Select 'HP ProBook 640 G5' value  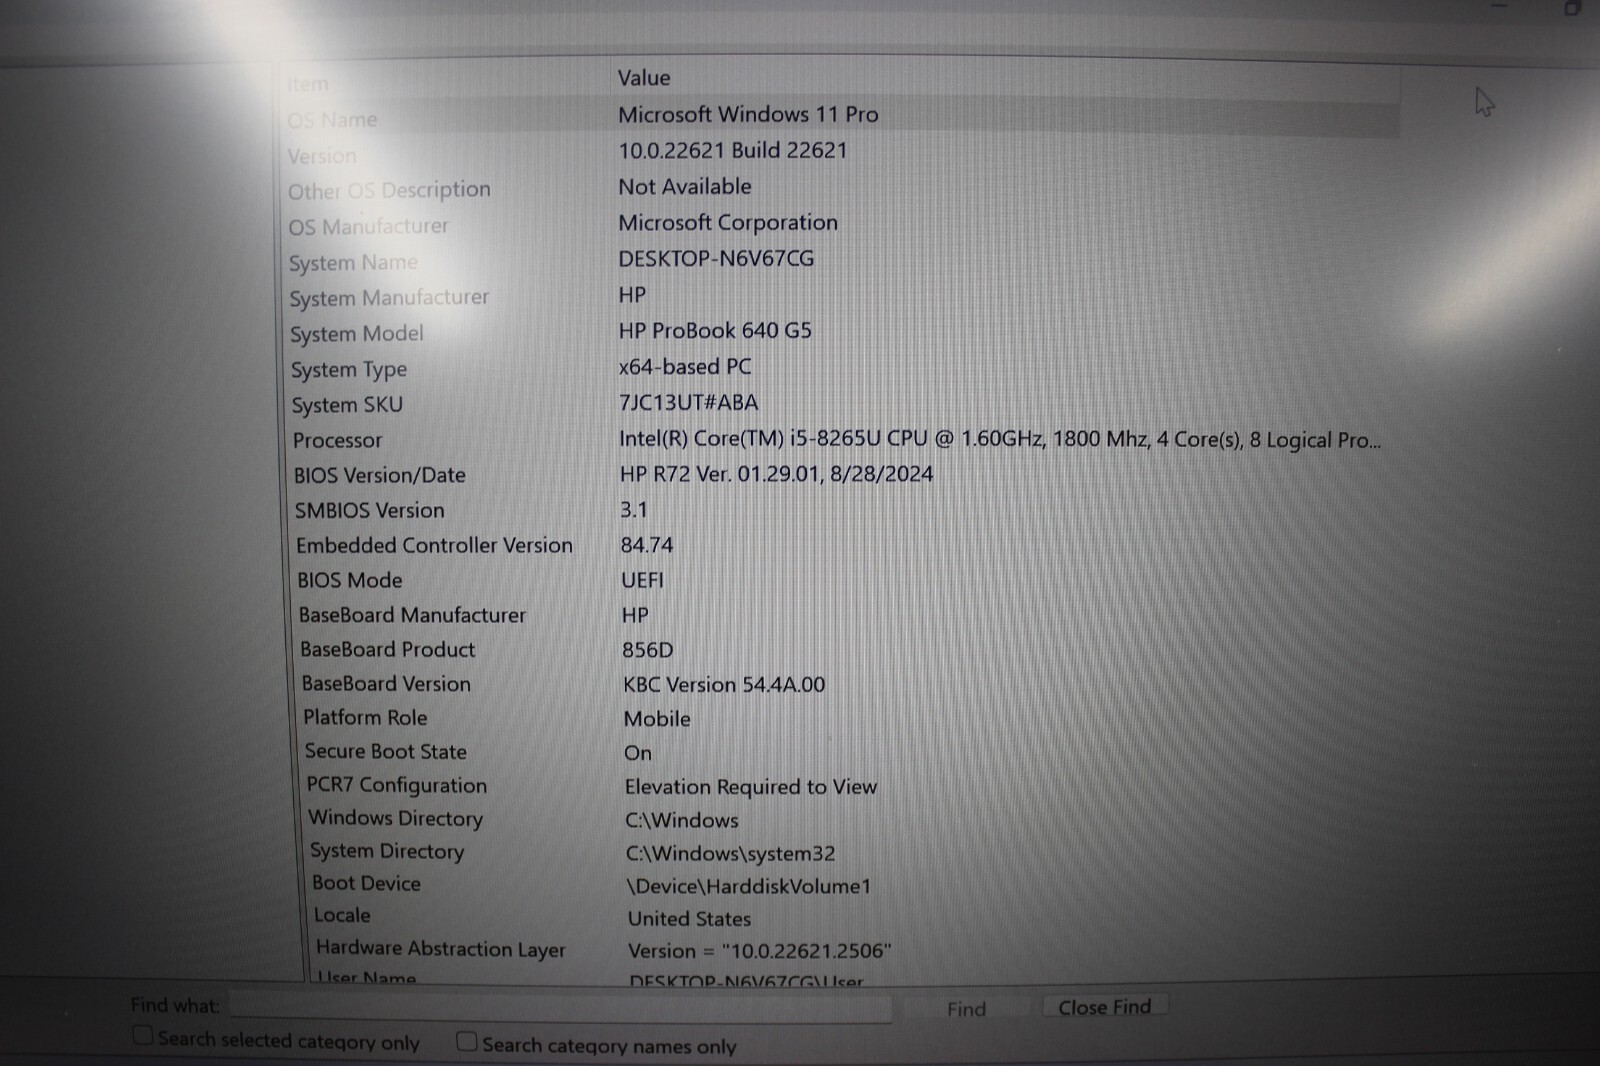pos(715,330)
